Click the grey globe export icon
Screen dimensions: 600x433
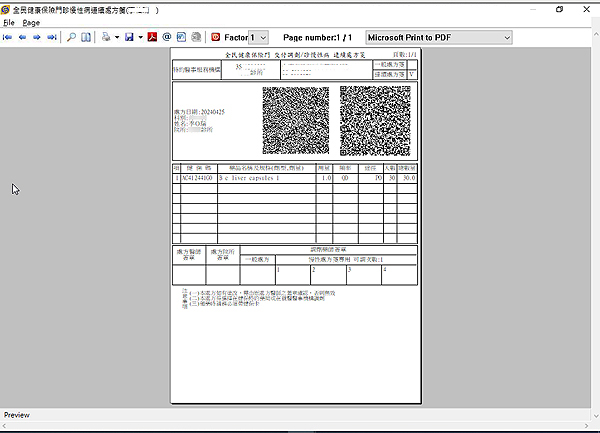click(x=197, y=37)
